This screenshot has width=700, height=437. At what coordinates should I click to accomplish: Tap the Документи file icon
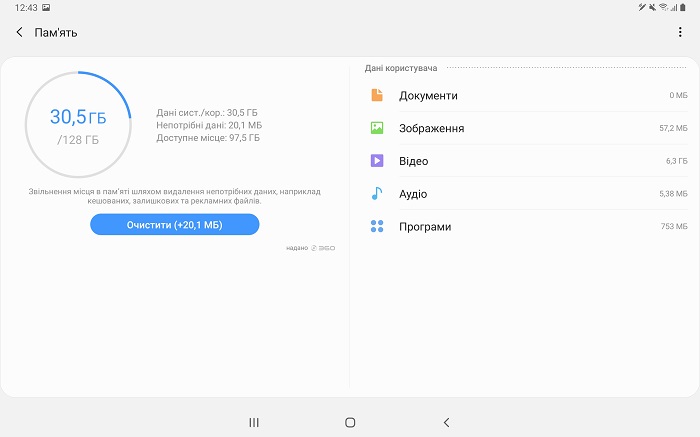coord(377,95)
